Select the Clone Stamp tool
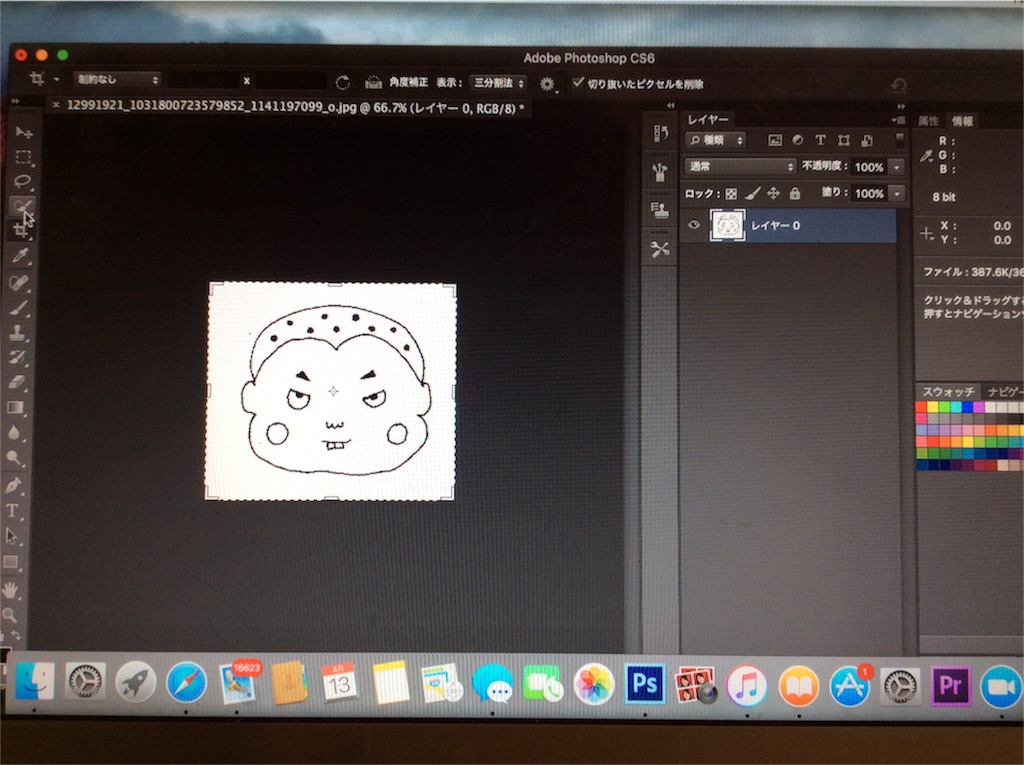Image resolution: width=1024 pixels, height=765 pixels. coord(18,333)
